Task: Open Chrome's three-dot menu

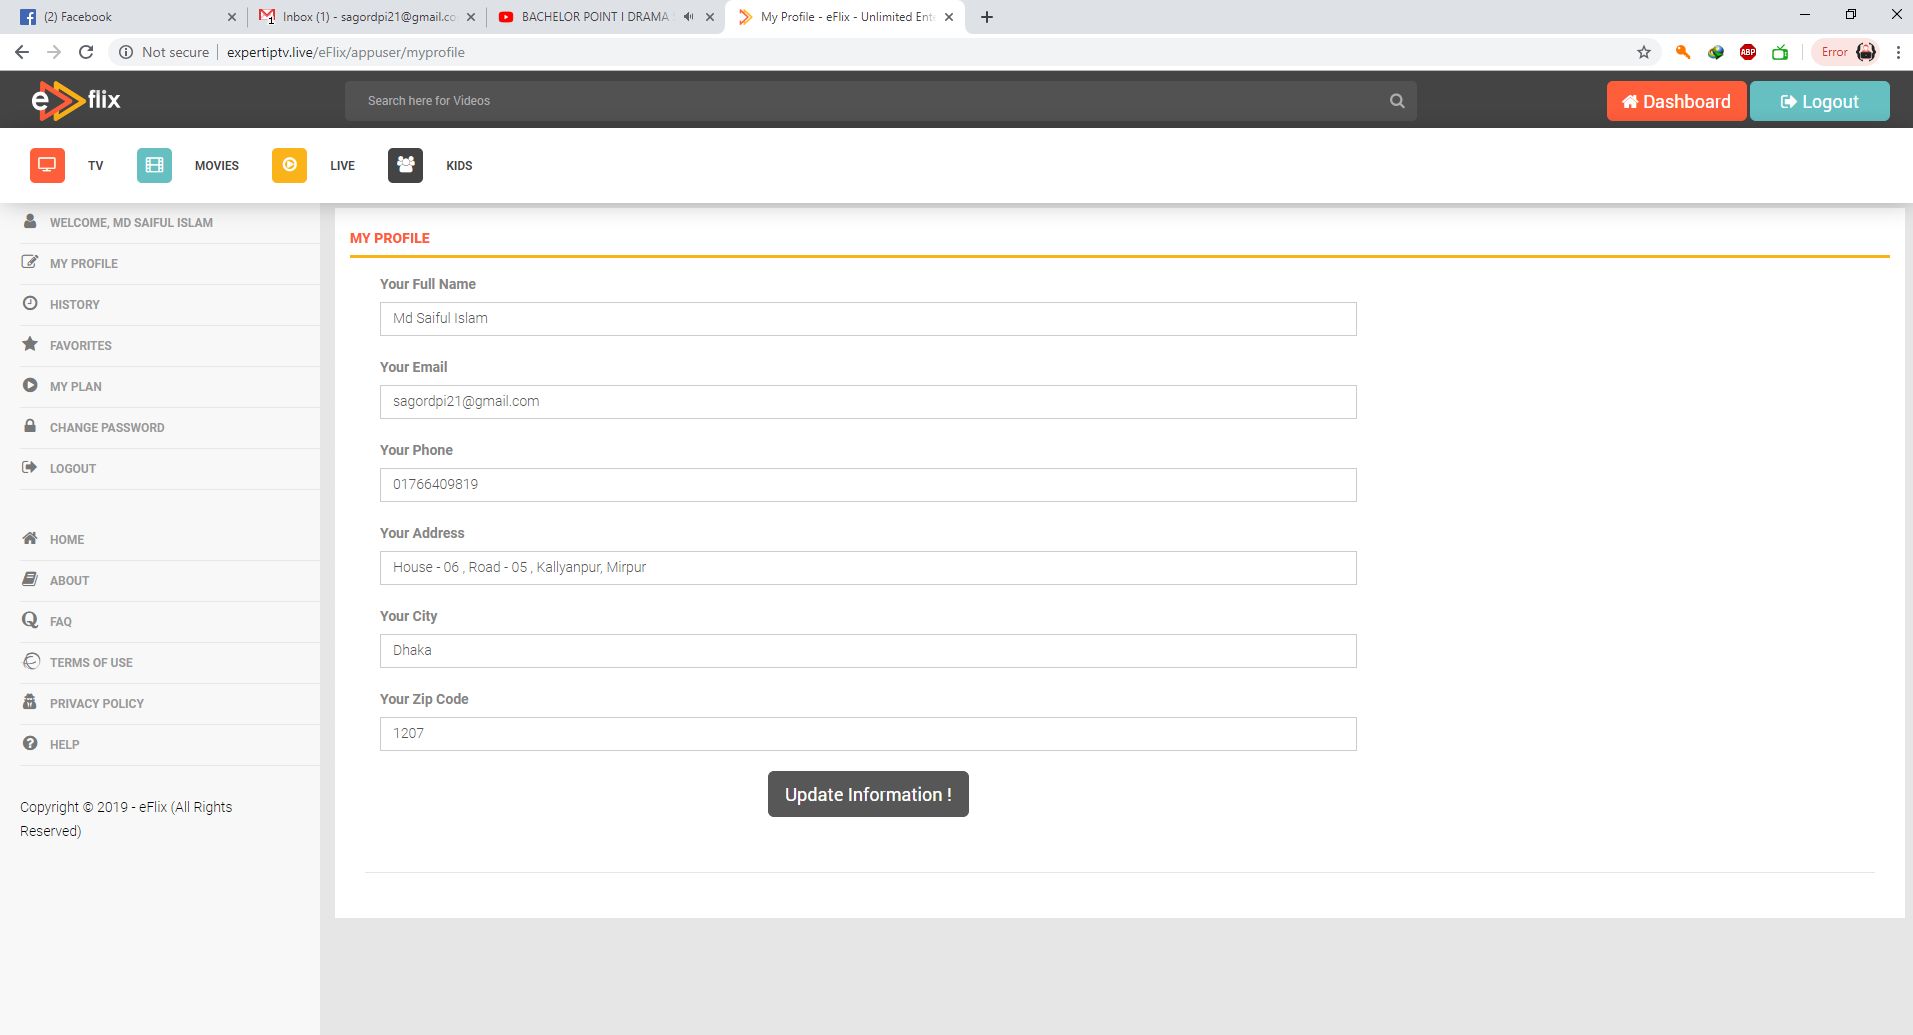Action: coord(1898,52)
